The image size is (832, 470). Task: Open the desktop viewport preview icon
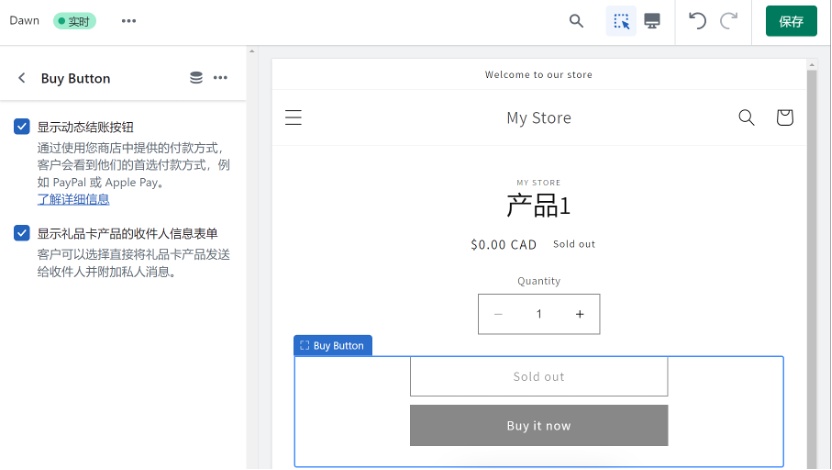[x=652, y=21]
